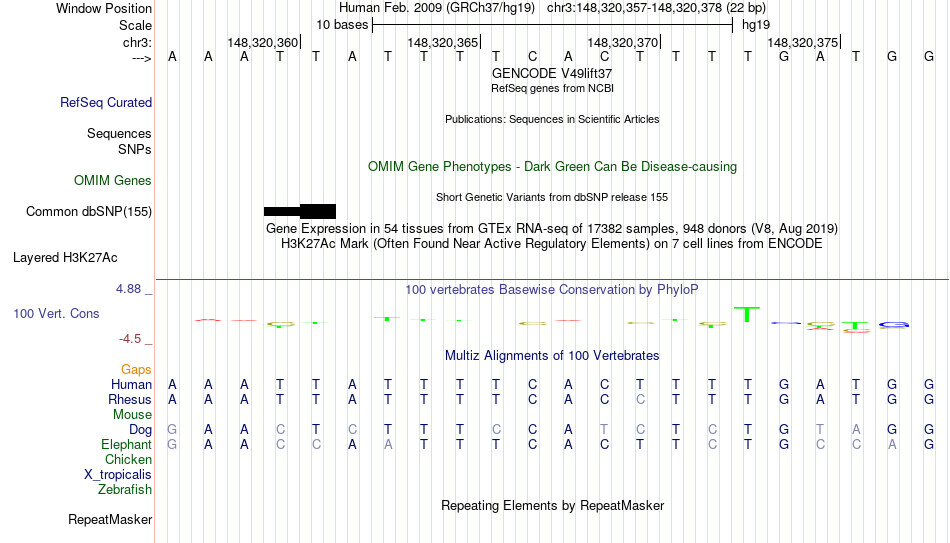The width and height of the screenshot is (950, 543).
Task: Click the chr3: row label
Action: (138, 42)
